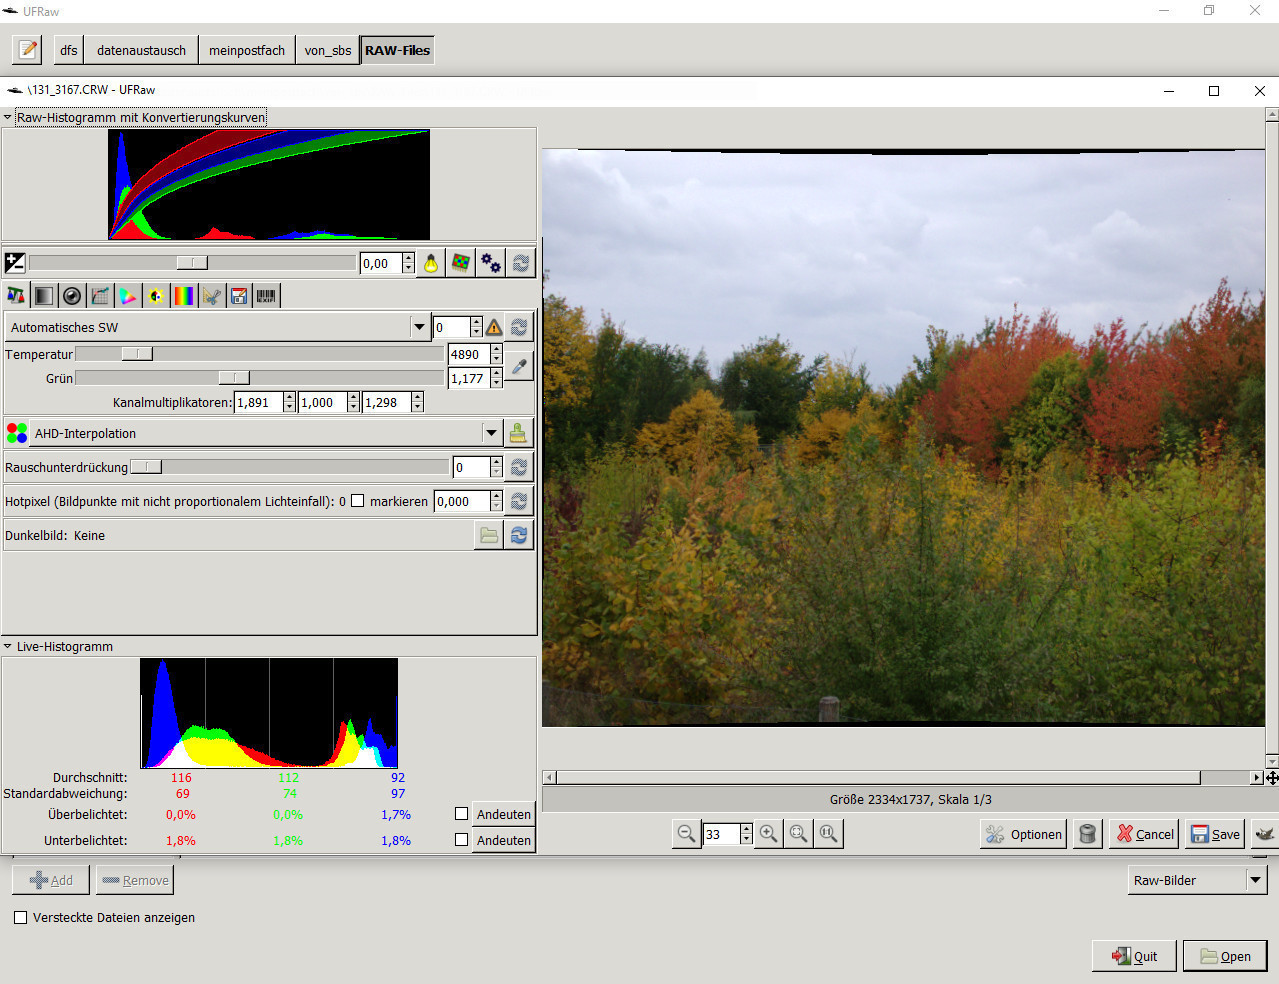This screenshot has height=984, width=1279.
Task: Toggle Überbelichtet checkbox in live histogram
Action: (461, 814)
